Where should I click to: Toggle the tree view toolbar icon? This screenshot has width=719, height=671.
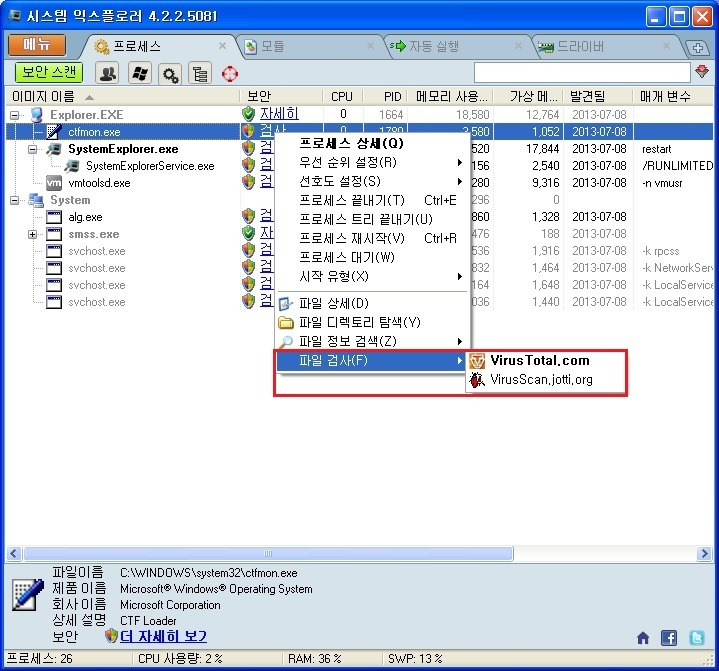point(200,73)
